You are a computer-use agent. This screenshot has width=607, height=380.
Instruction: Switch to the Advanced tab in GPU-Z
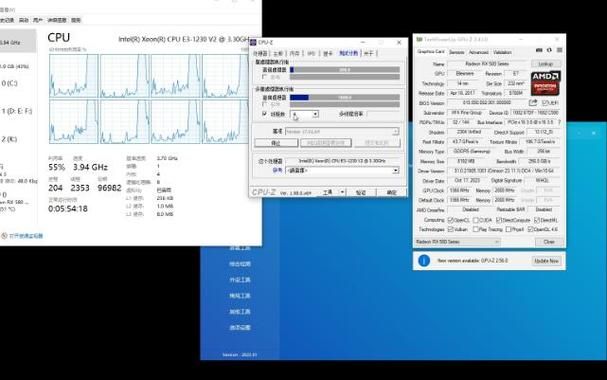(478, 52)
